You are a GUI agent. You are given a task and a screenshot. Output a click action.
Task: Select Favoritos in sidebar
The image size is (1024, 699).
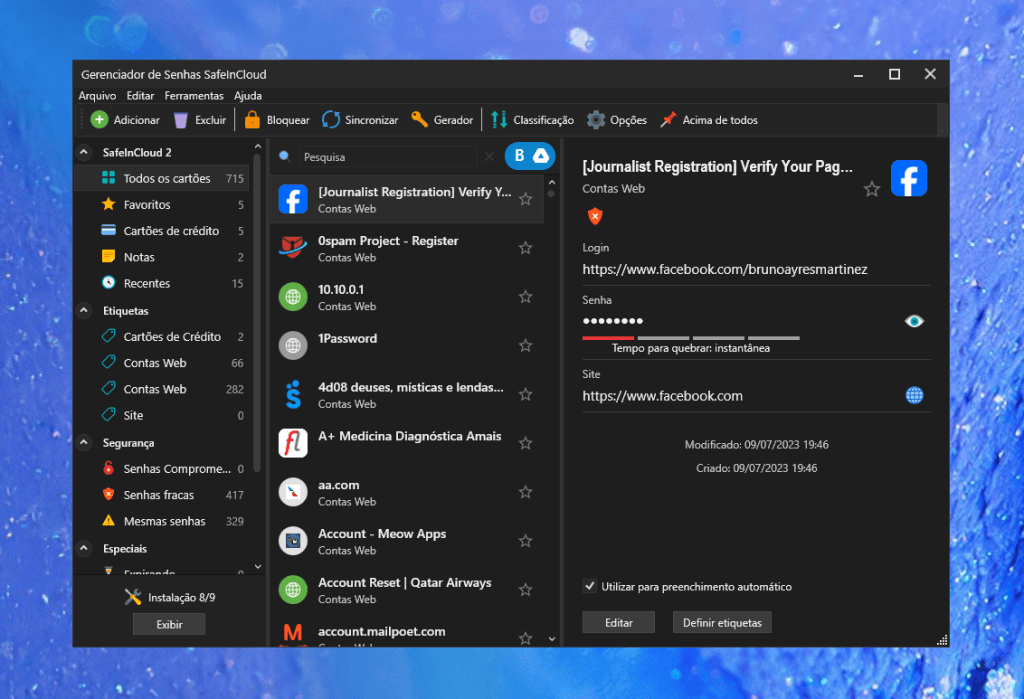click(162, 204)
